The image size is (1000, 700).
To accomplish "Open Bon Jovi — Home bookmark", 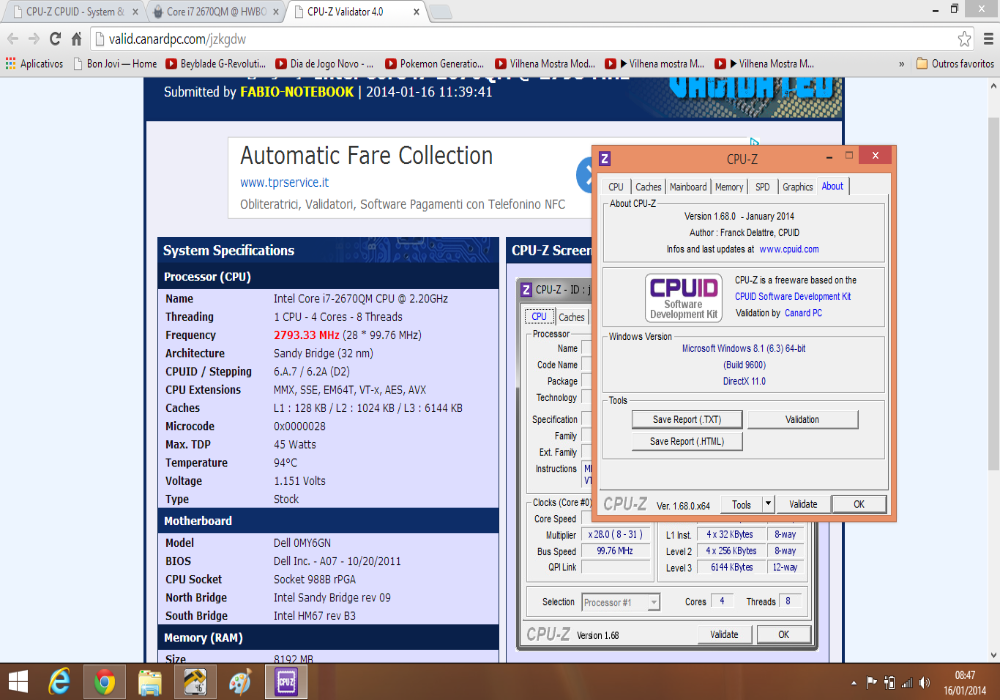I will (x=115, y=64).
